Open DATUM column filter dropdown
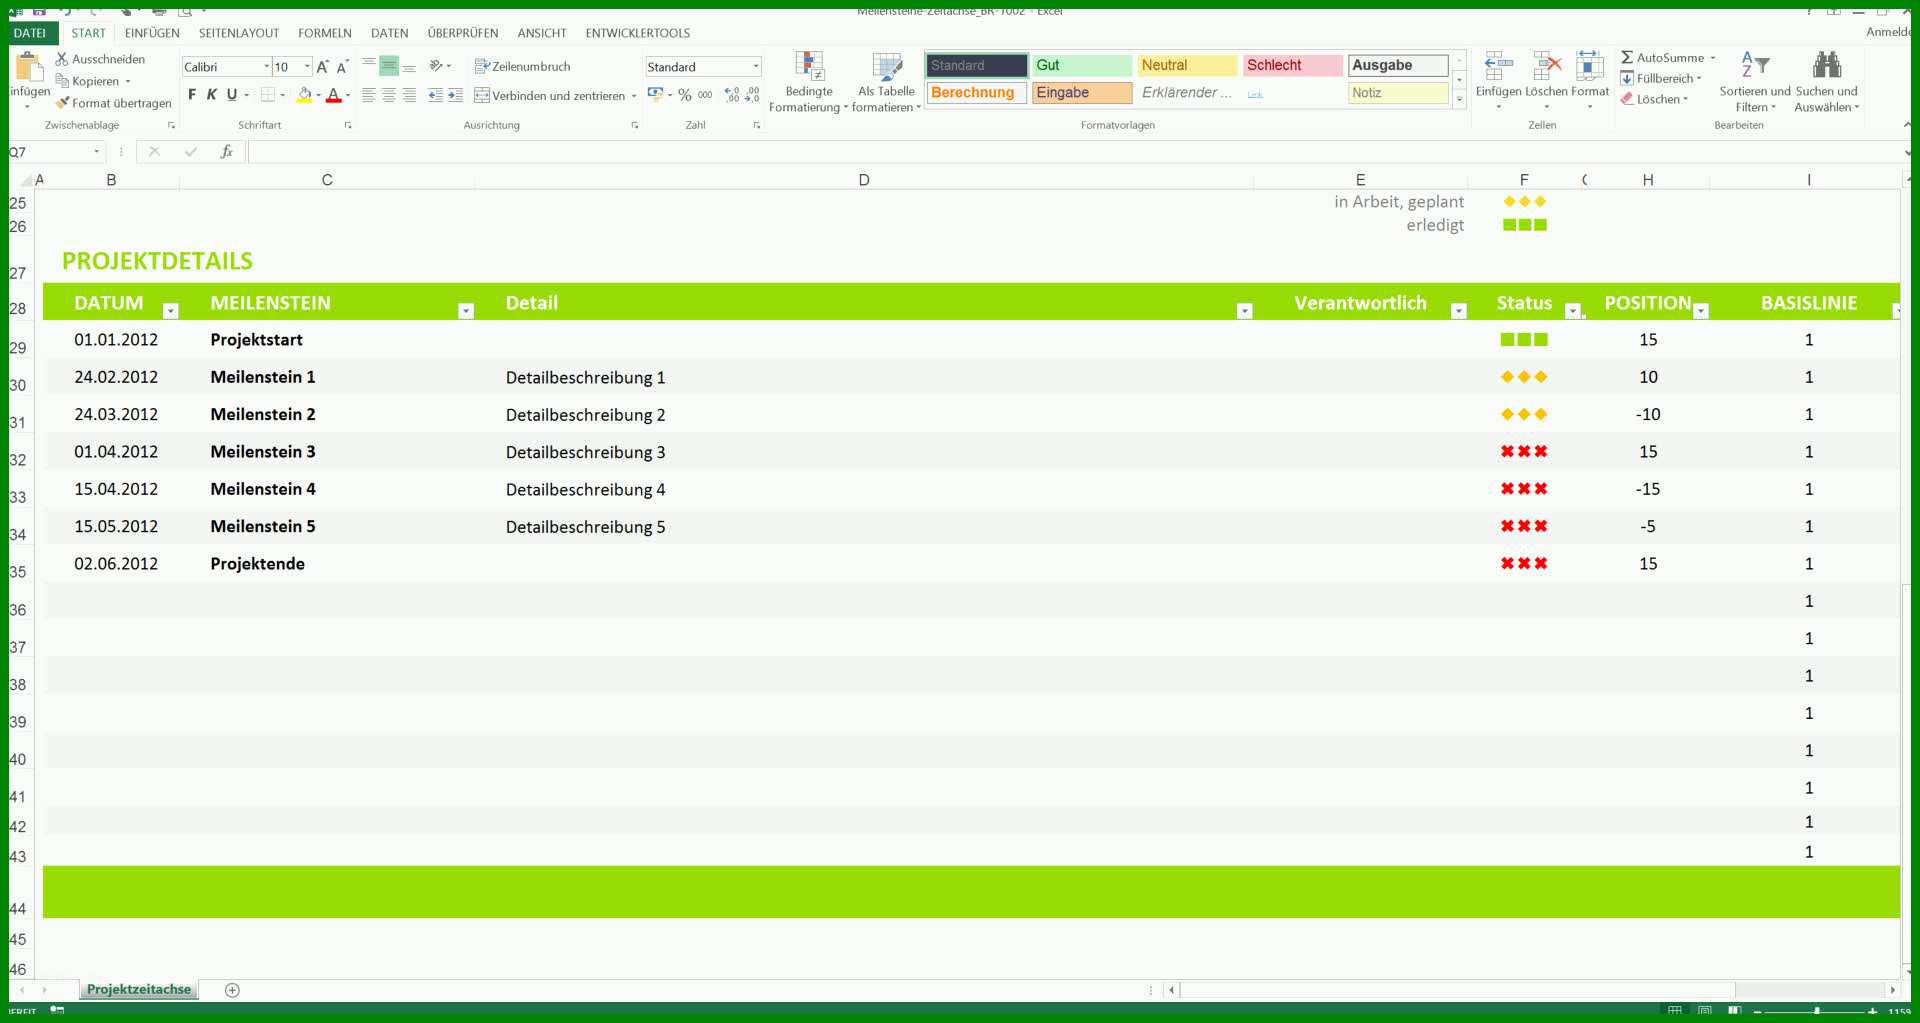The height and width of the screenshot is (1023, 1920). [170, 311]
